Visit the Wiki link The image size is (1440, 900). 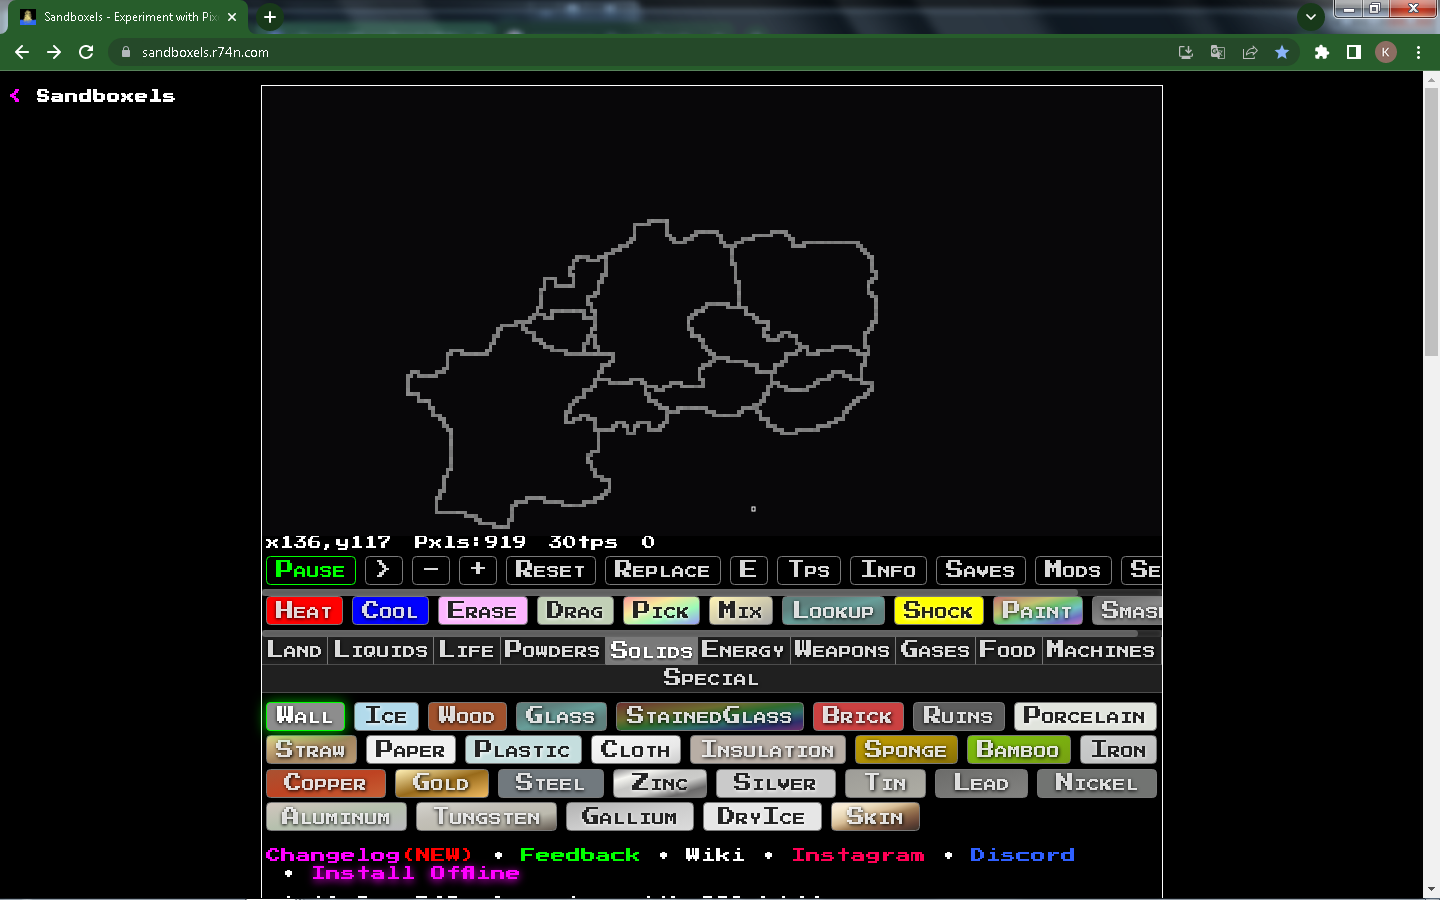pyautogui.click(x=715, y=855)
